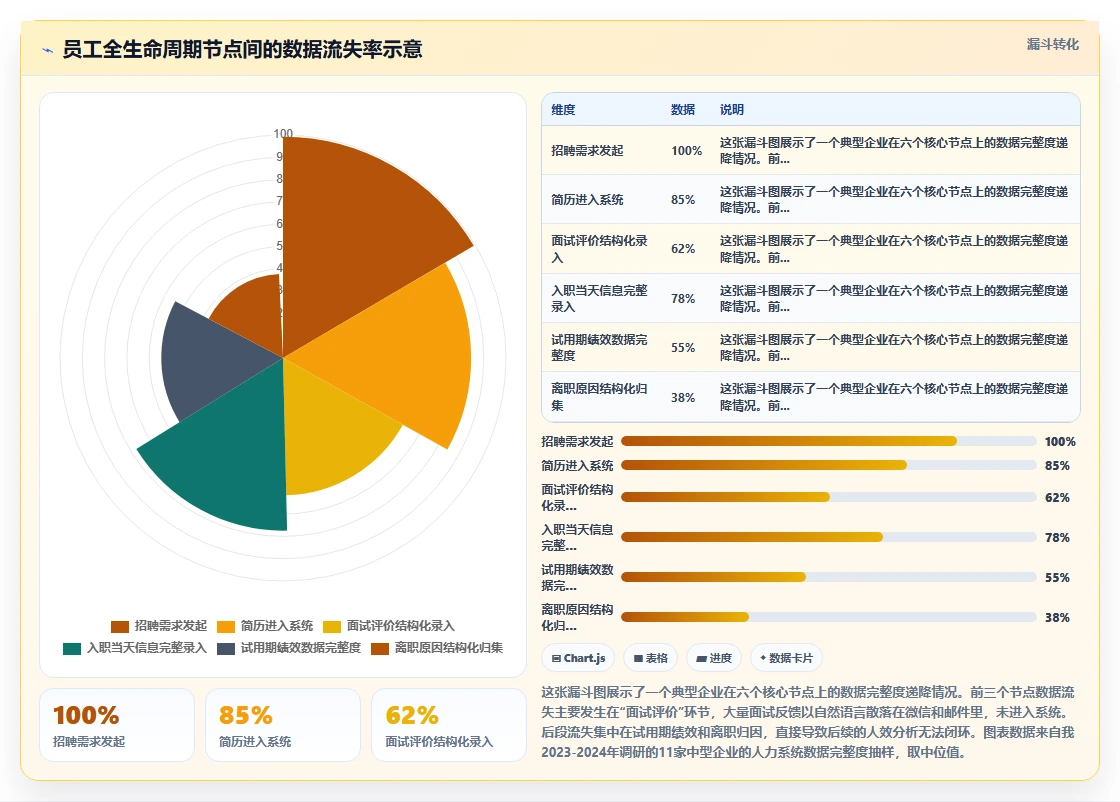1120x802 pixels.
Task: Toggle 招聘需求发起 legend swatch
Action: pos(120,626)
